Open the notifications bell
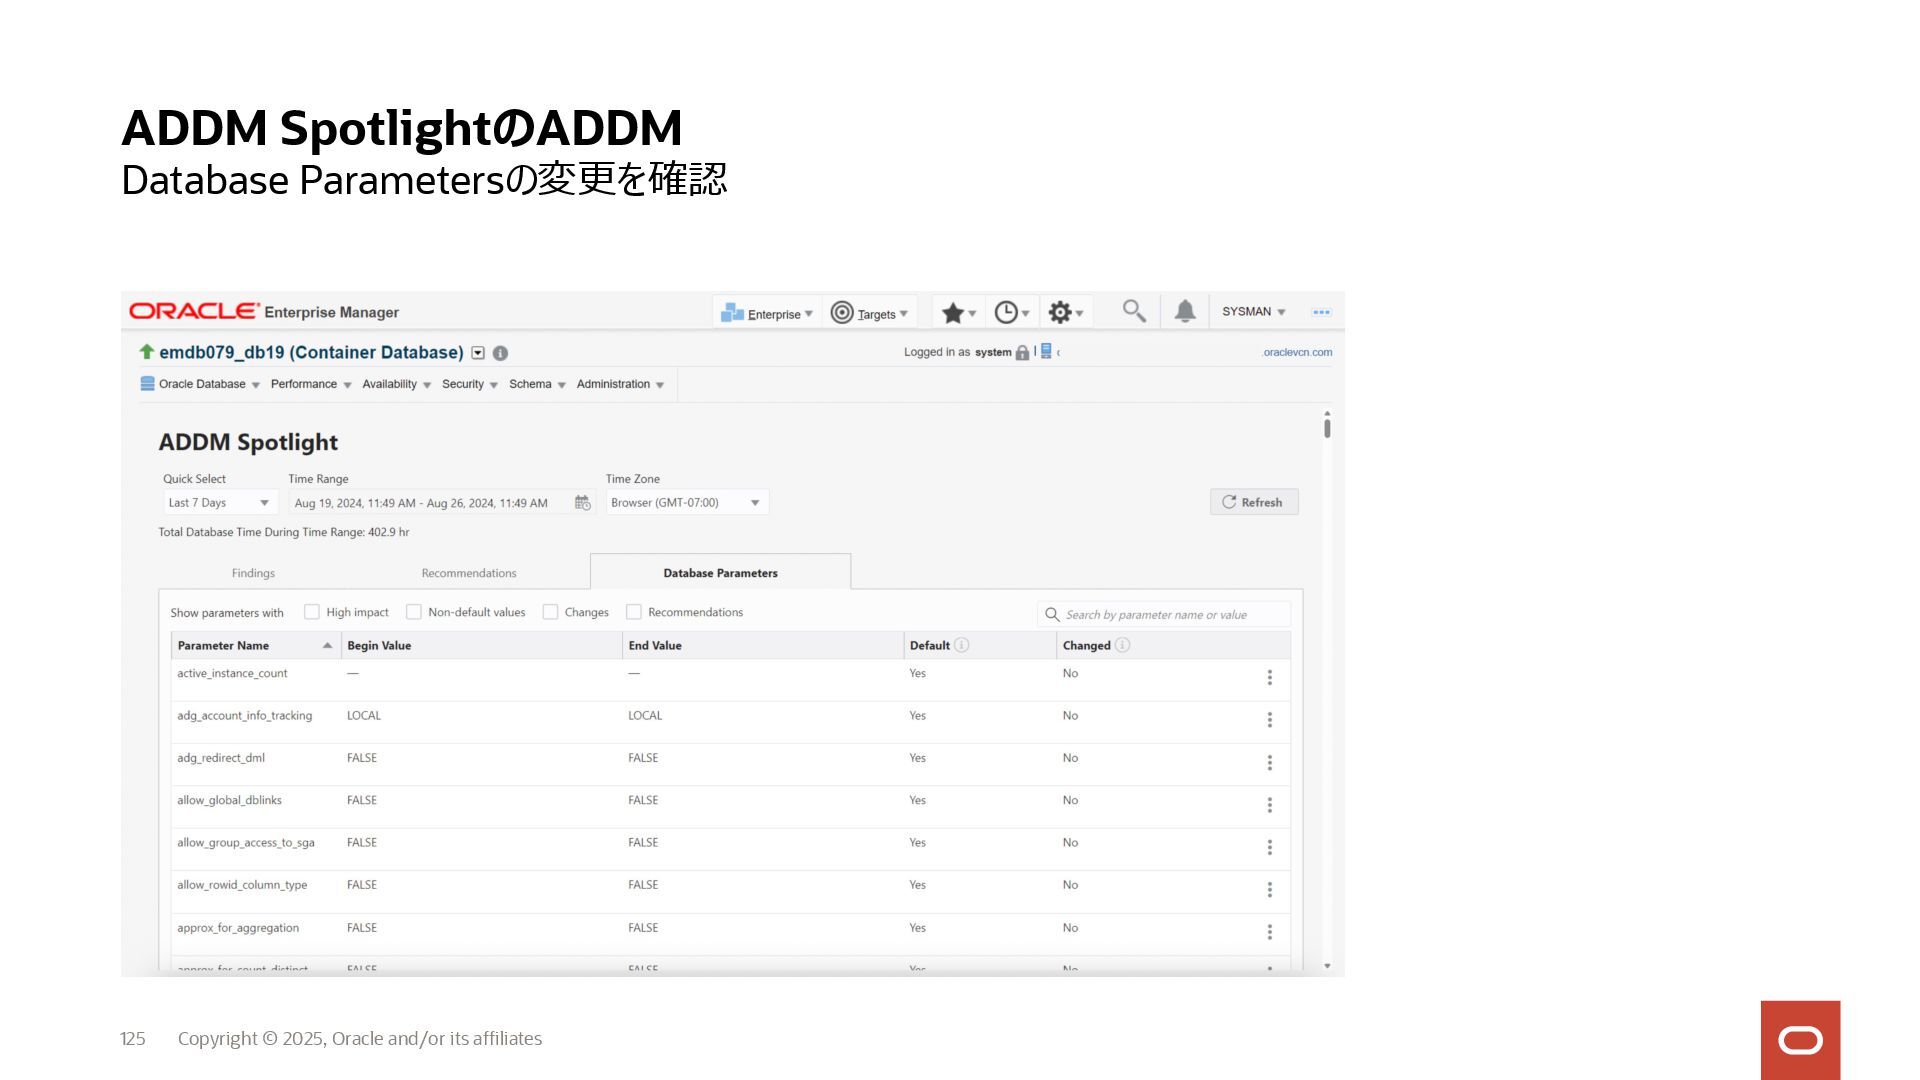 (x=1185, y=311)
